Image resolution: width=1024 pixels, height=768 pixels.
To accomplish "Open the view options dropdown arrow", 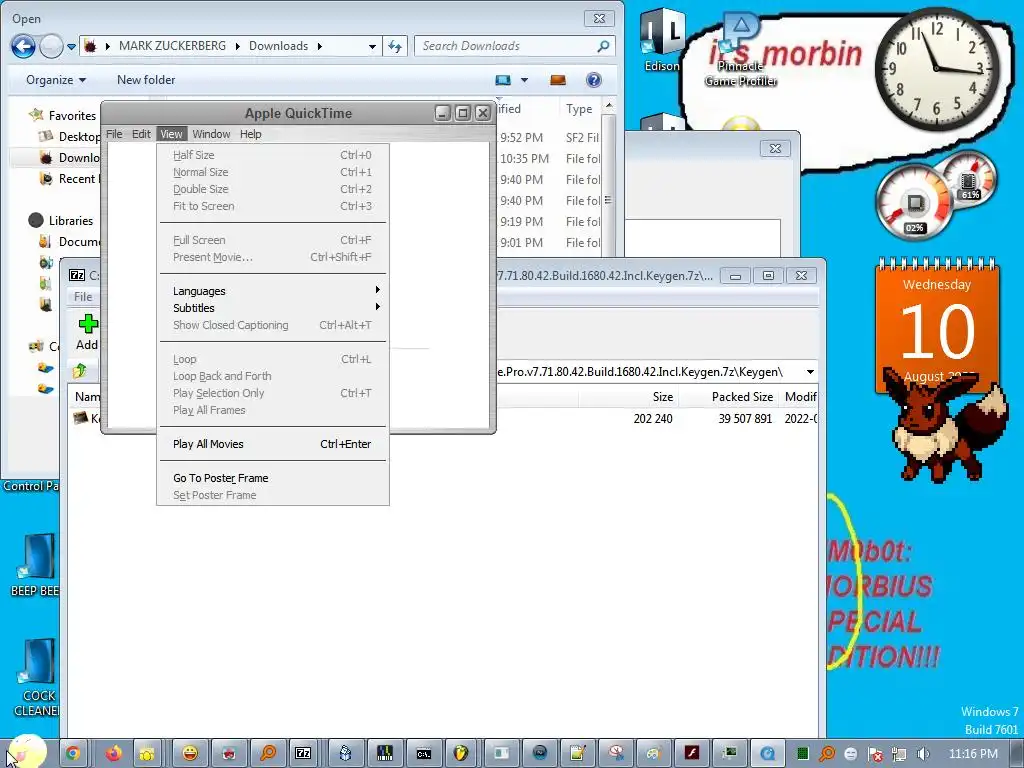I will click(x=524, y=80).
